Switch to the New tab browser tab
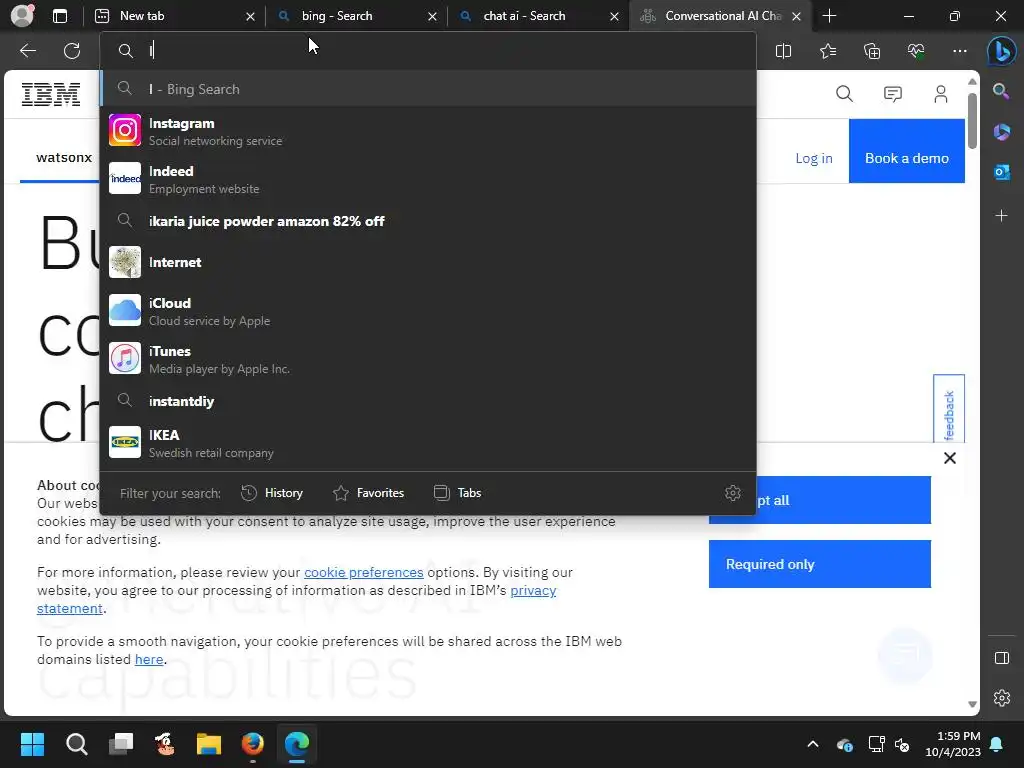The width and height of the screenshot is (1024, 768). coord(175,16)
